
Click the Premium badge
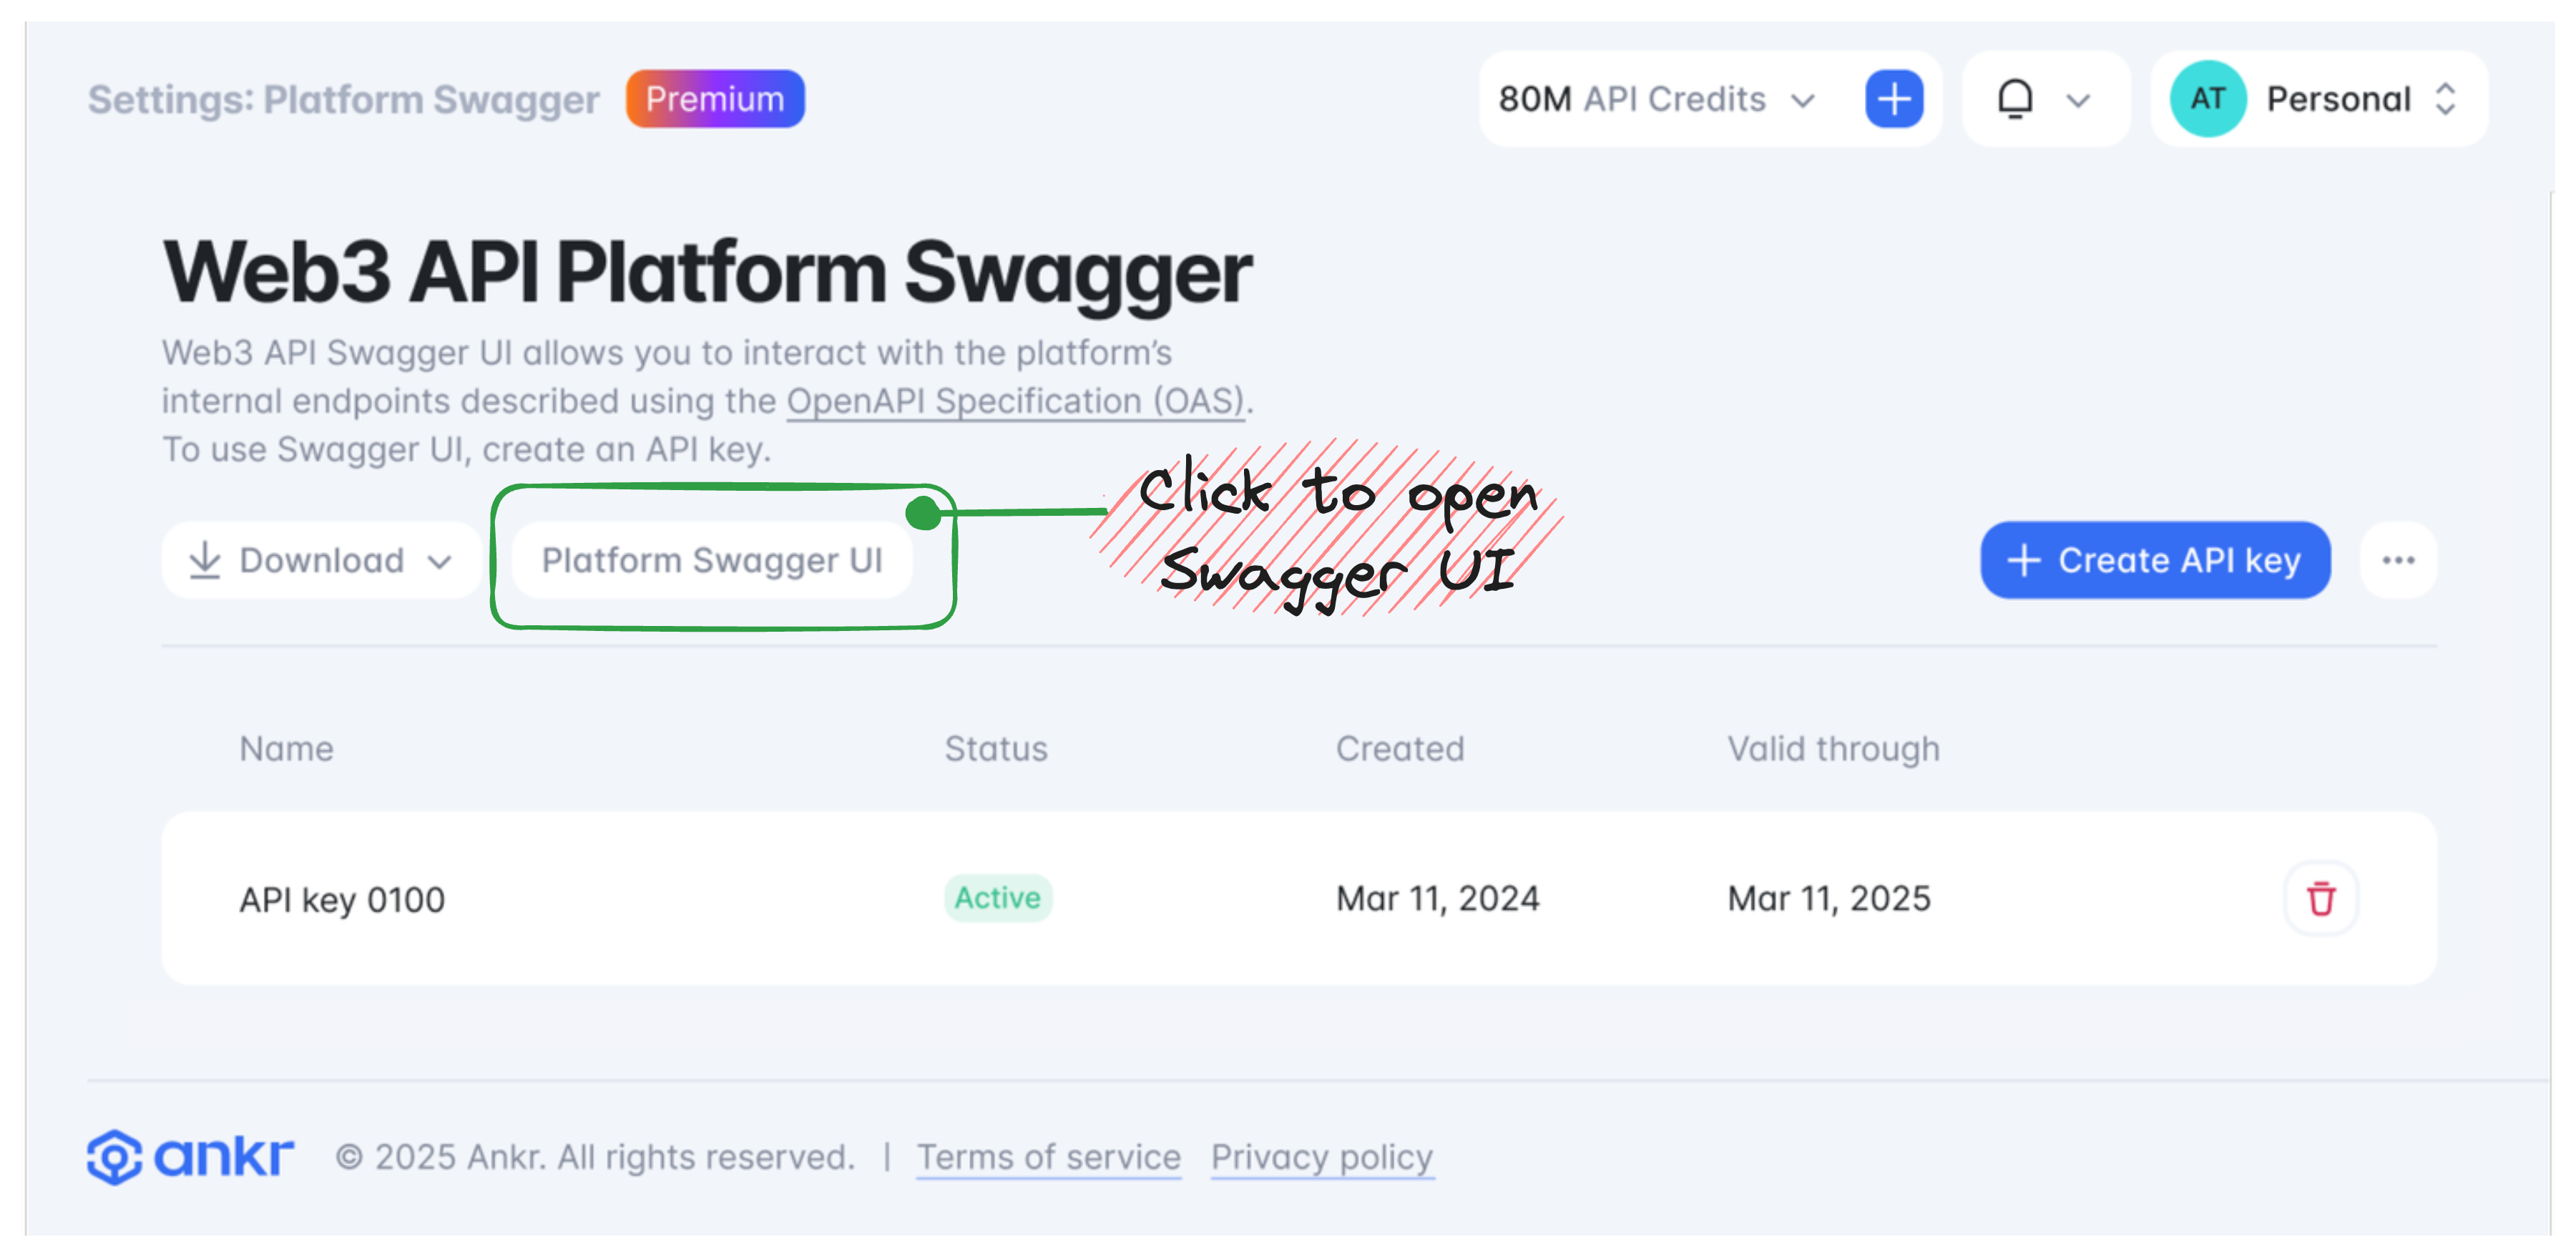[715, 99]
